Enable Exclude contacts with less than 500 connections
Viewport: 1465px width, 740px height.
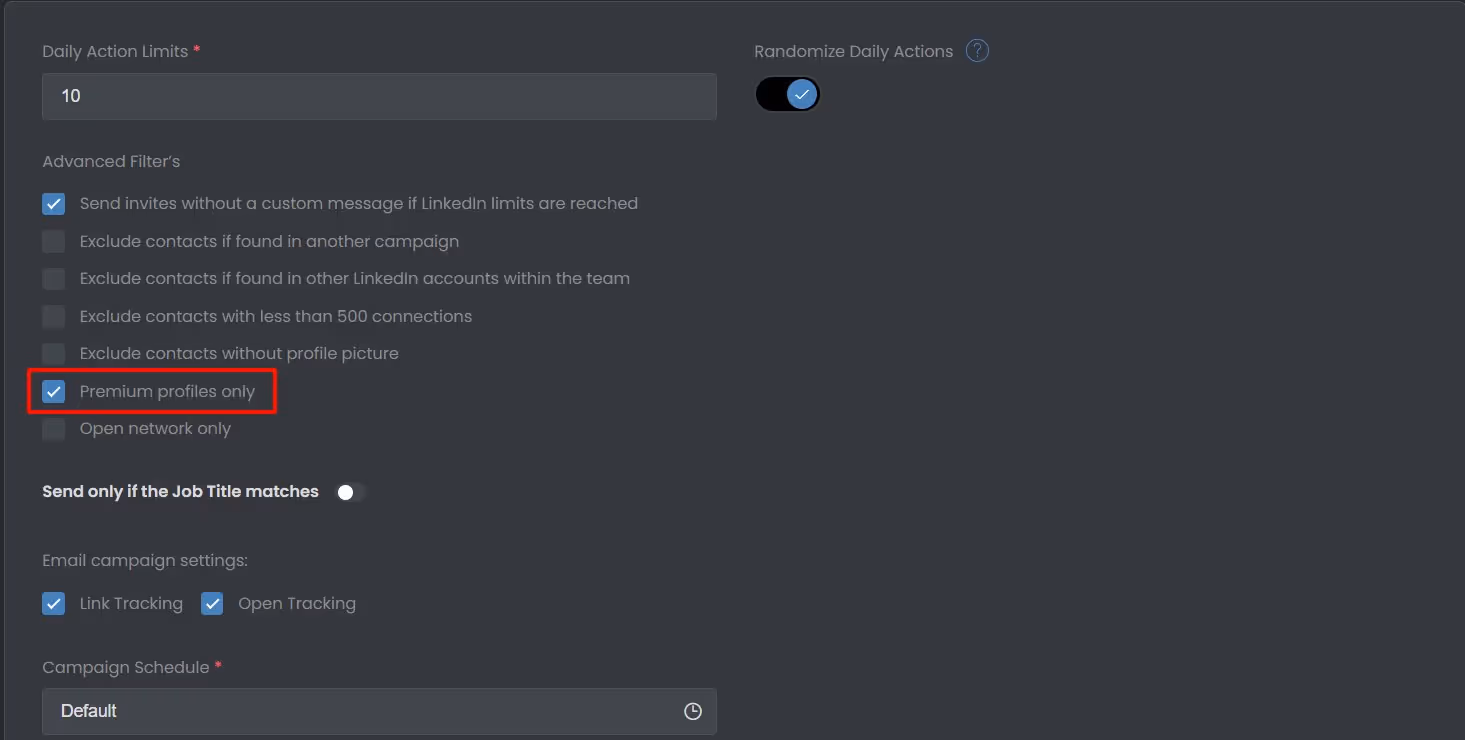click(x=53, y=316)
